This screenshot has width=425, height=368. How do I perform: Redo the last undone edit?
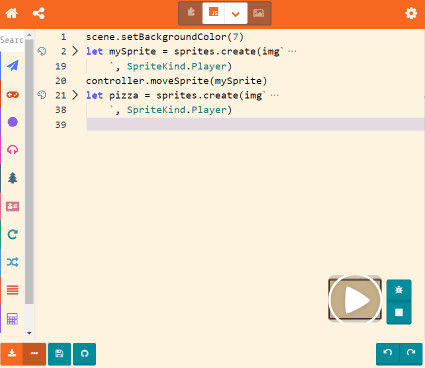point(411,353)
